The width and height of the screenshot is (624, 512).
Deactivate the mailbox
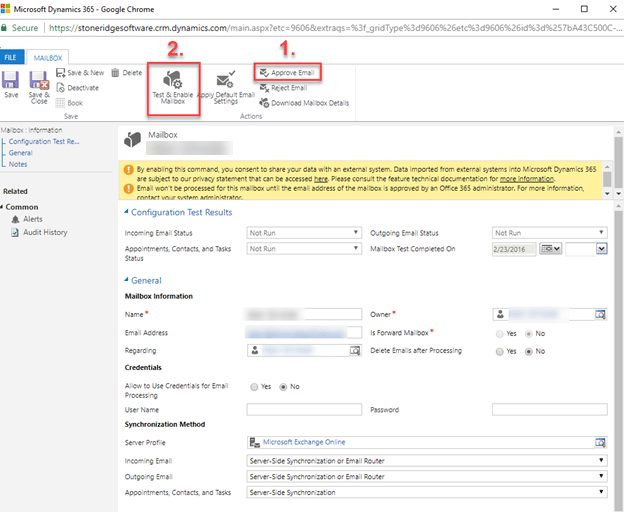pos(78,88)
